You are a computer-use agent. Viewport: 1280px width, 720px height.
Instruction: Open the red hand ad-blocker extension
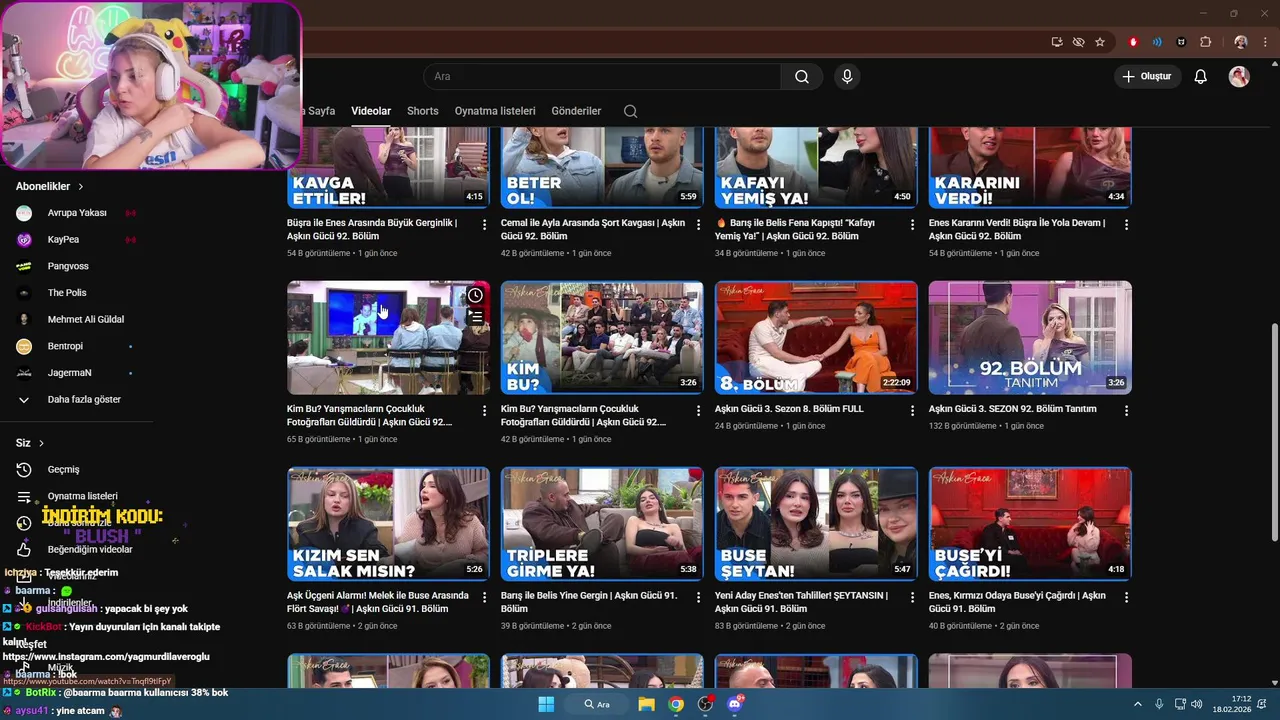point(1133,42)
